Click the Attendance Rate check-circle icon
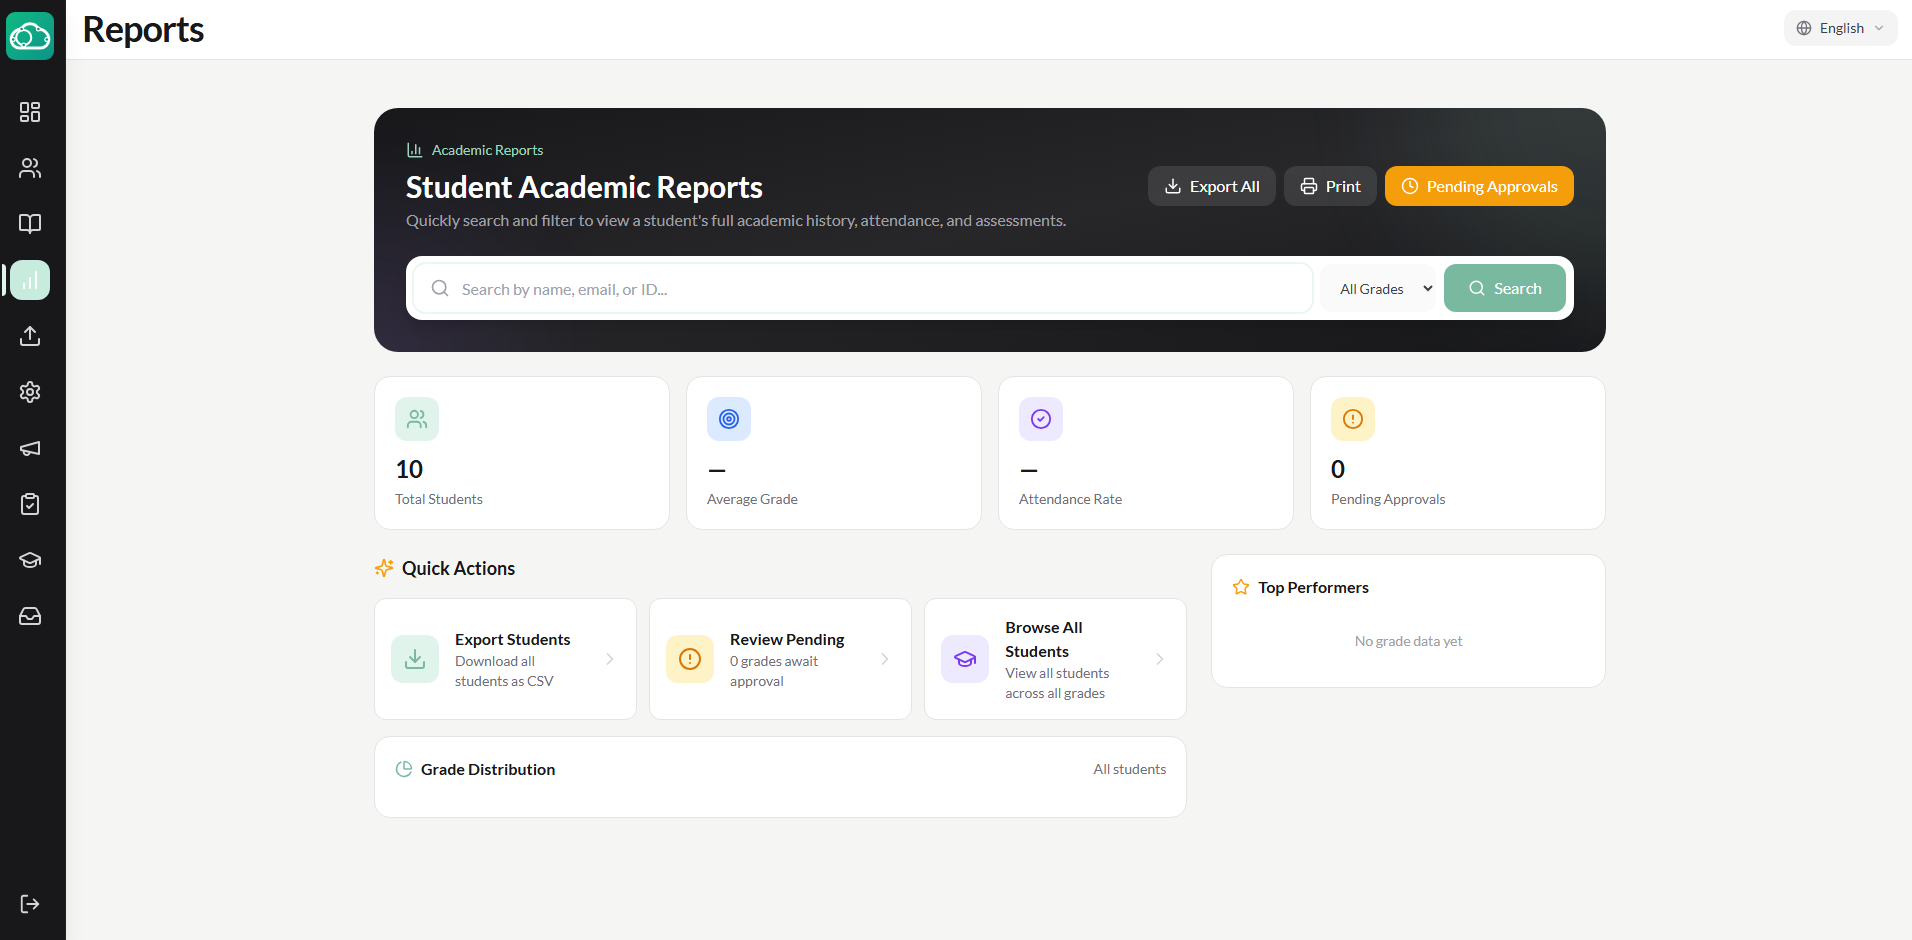The image size is (1912, 940). click(1041, 419)
